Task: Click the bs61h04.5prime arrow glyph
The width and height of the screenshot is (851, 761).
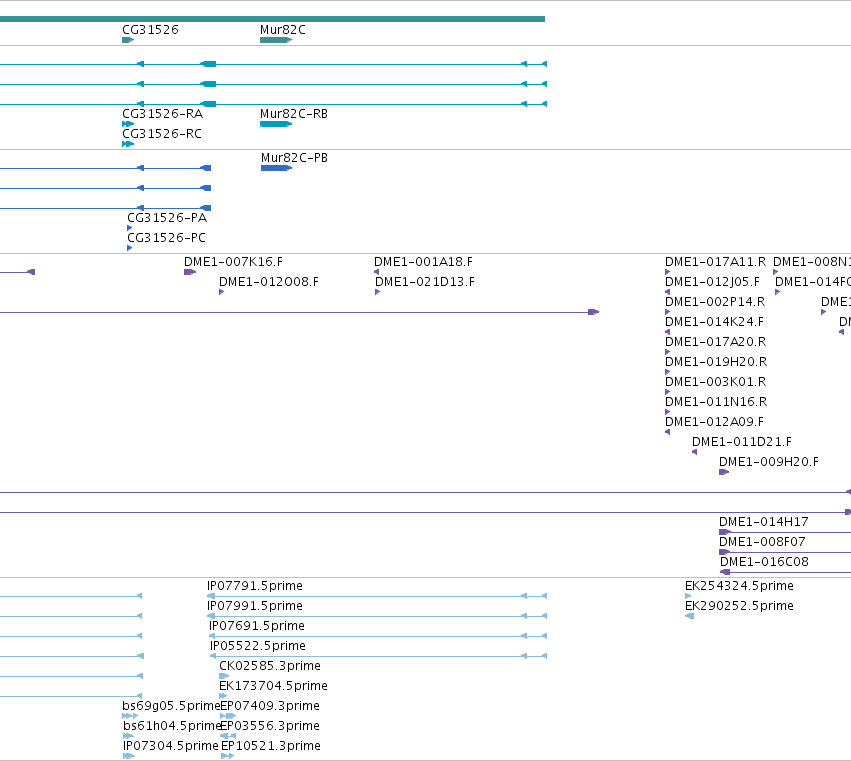Action: point(129,737)
